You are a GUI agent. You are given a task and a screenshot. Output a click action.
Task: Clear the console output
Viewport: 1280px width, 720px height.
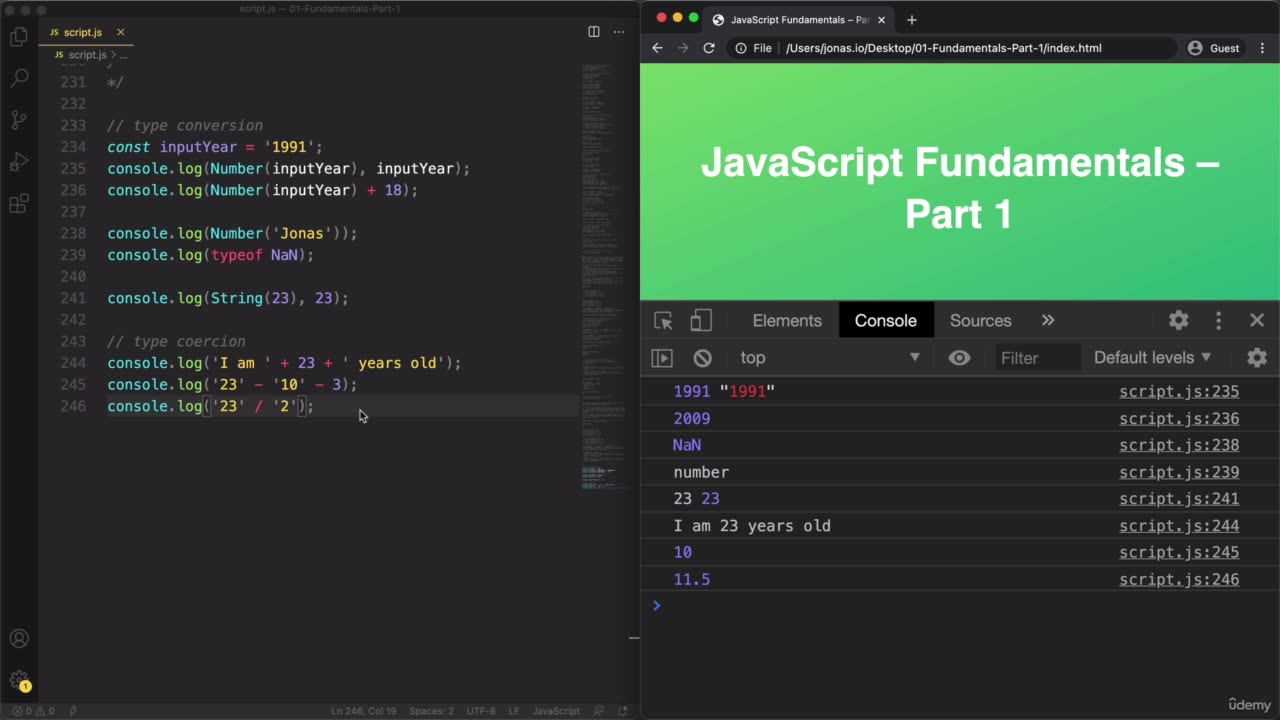[703, 358]
